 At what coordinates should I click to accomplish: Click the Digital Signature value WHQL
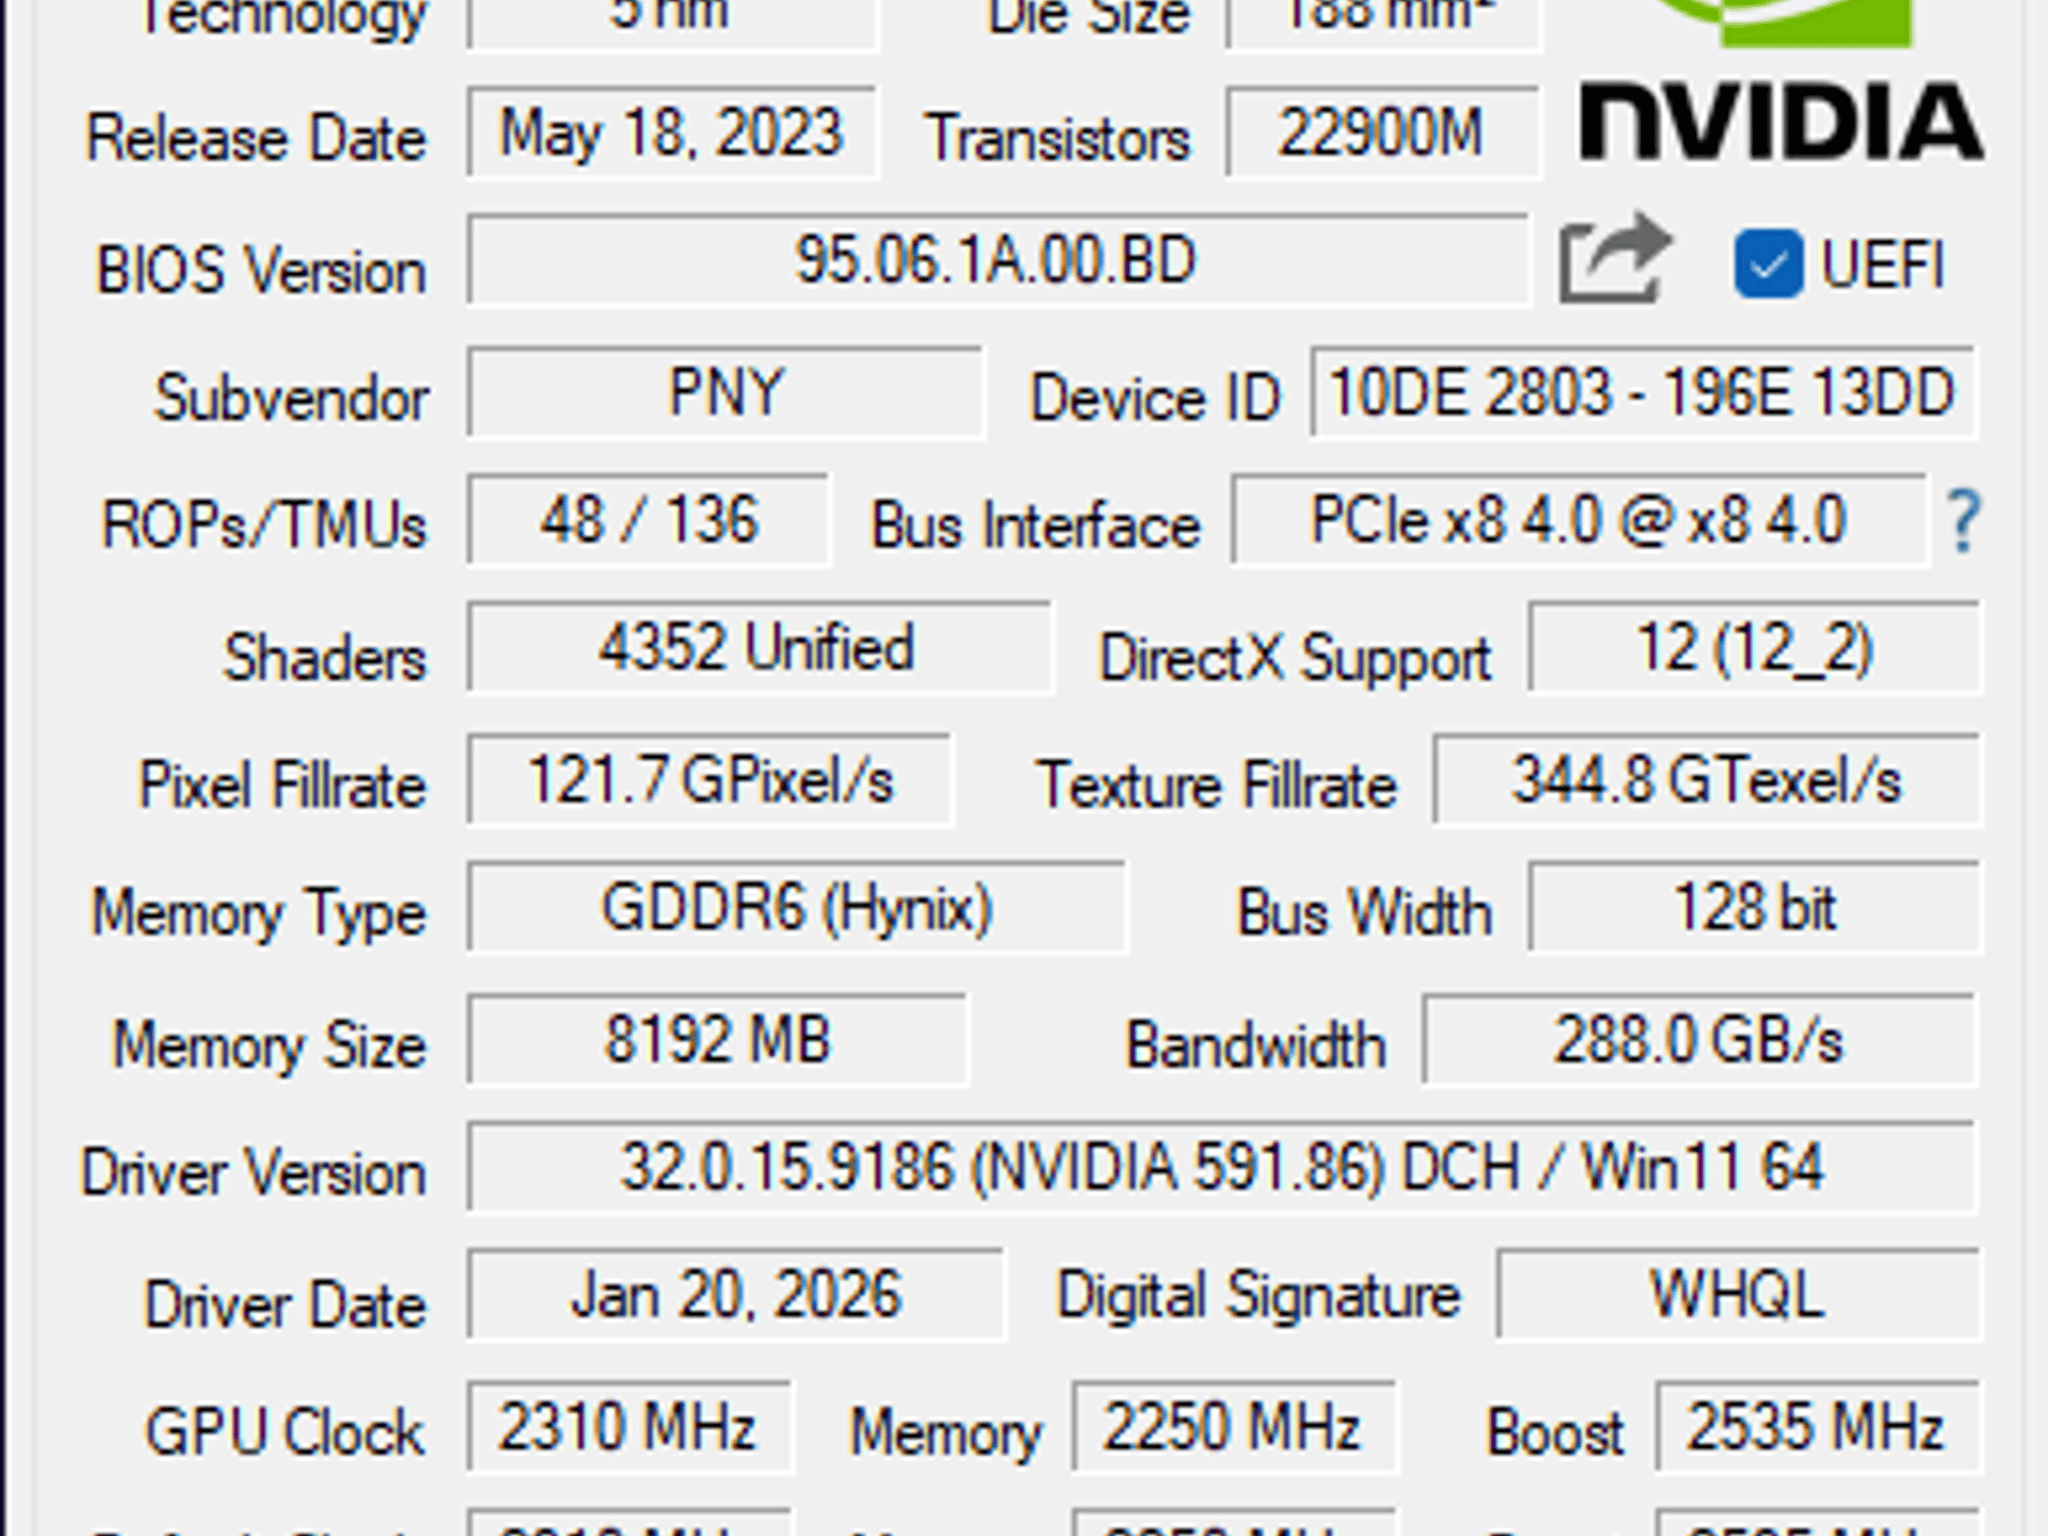pyautogui.click(x=1738, y=1295)
